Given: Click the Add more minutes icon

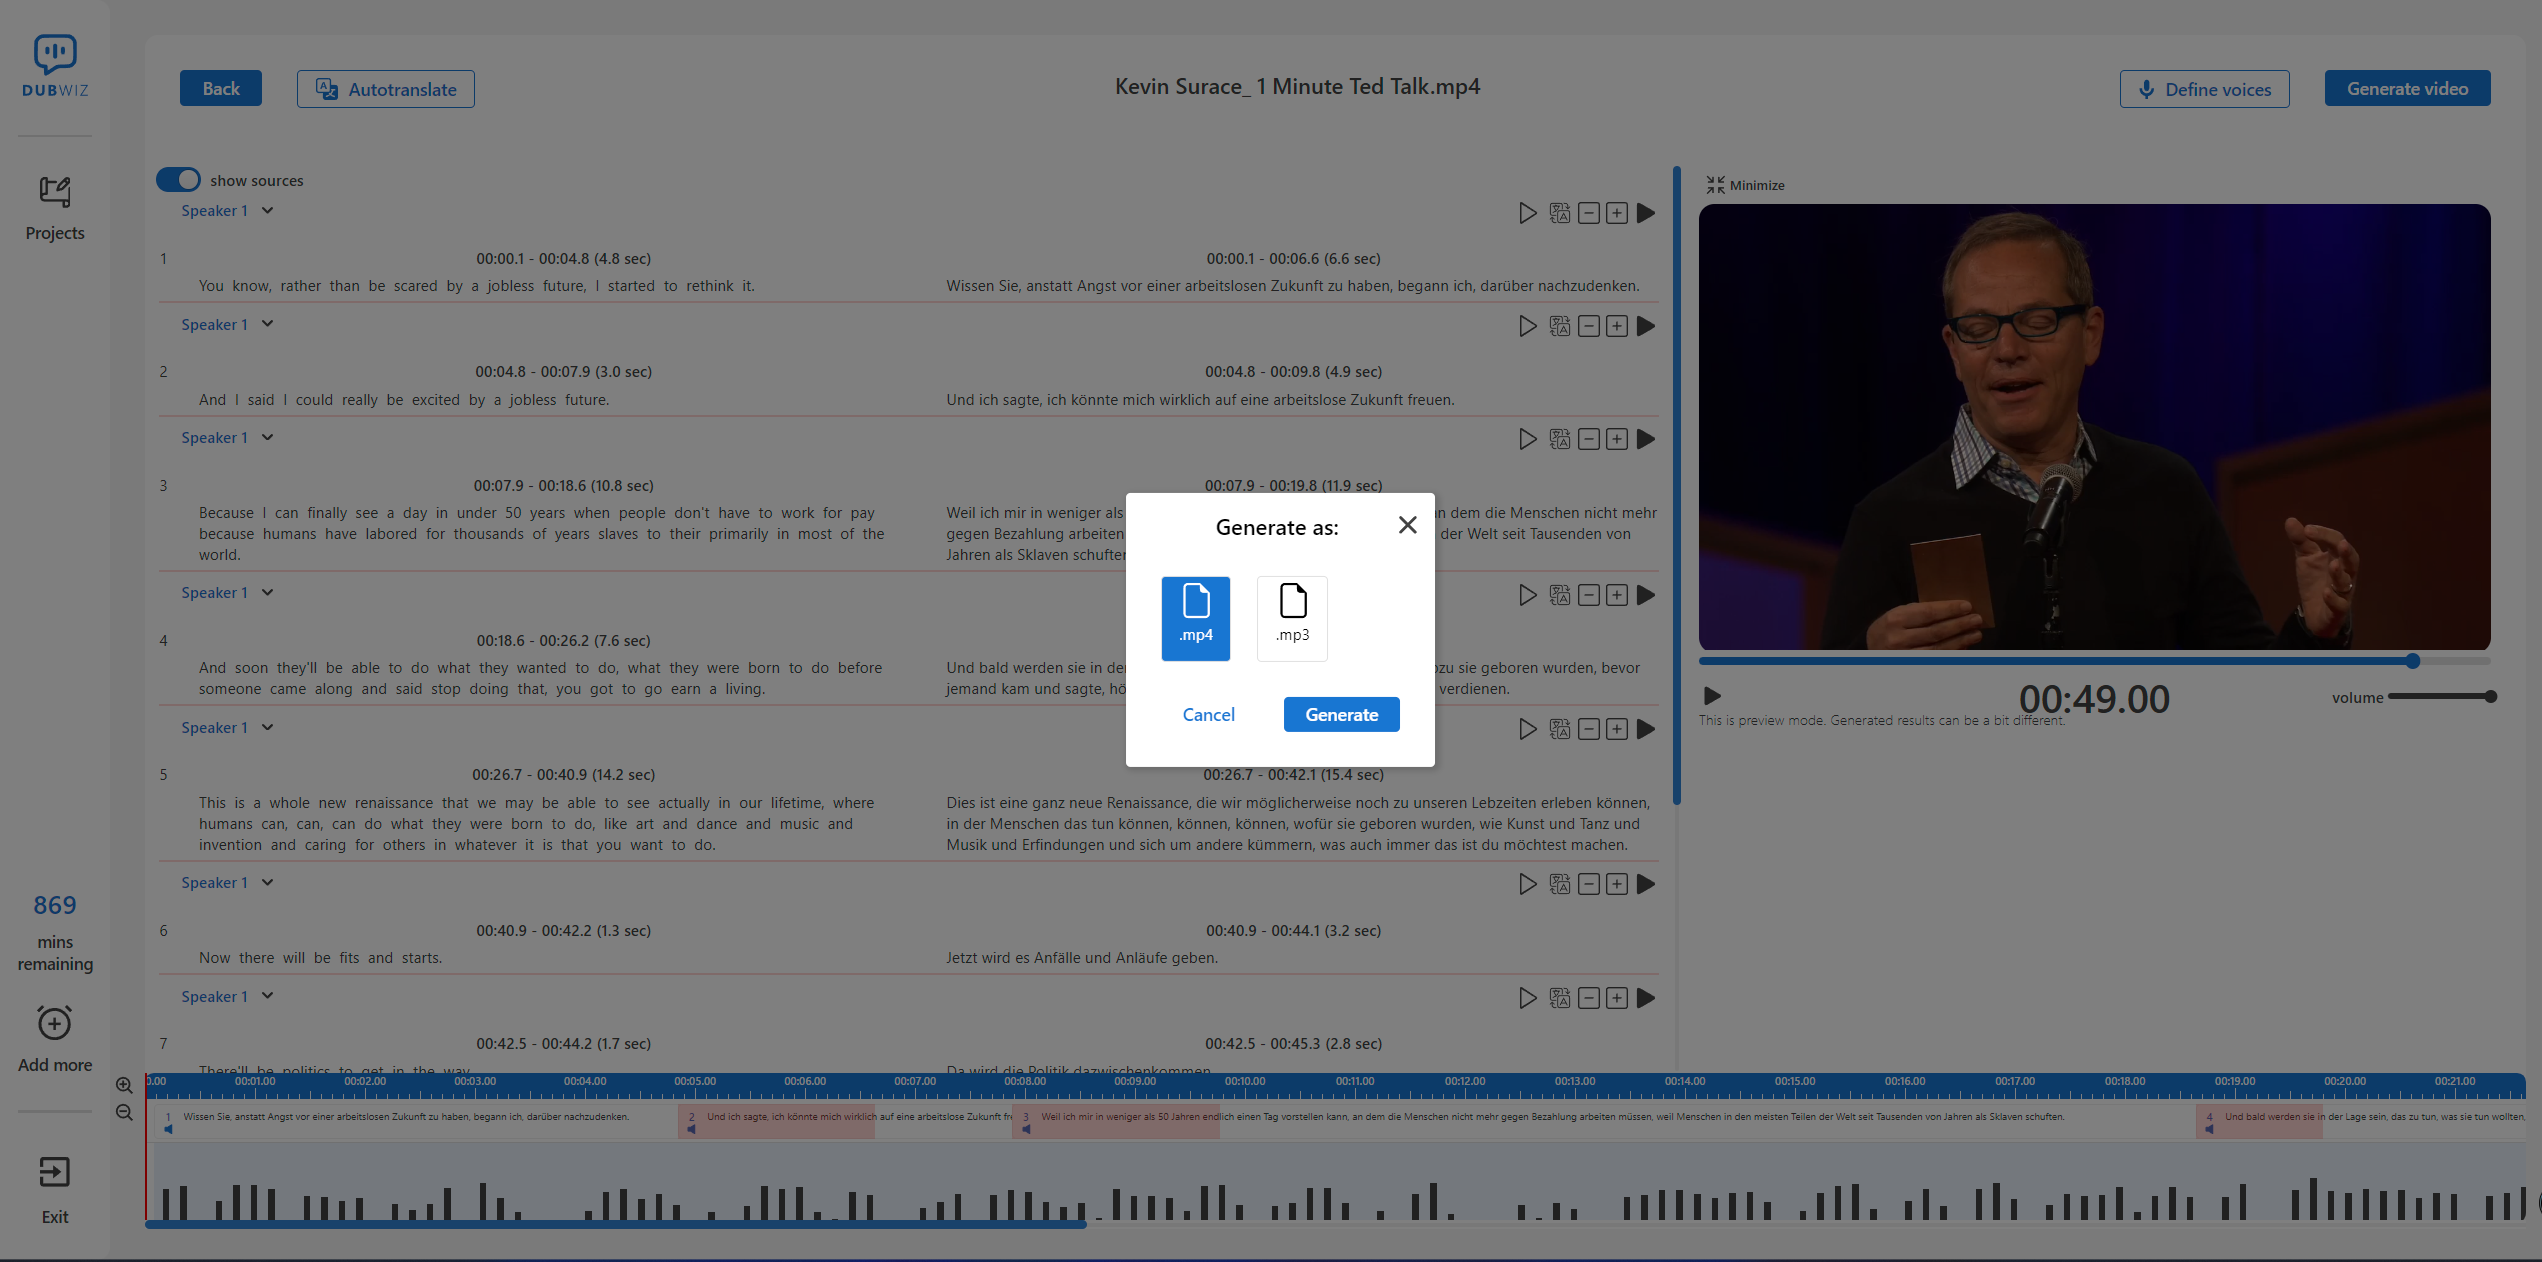Looking at the screenshot, I should pos(55,1024).
